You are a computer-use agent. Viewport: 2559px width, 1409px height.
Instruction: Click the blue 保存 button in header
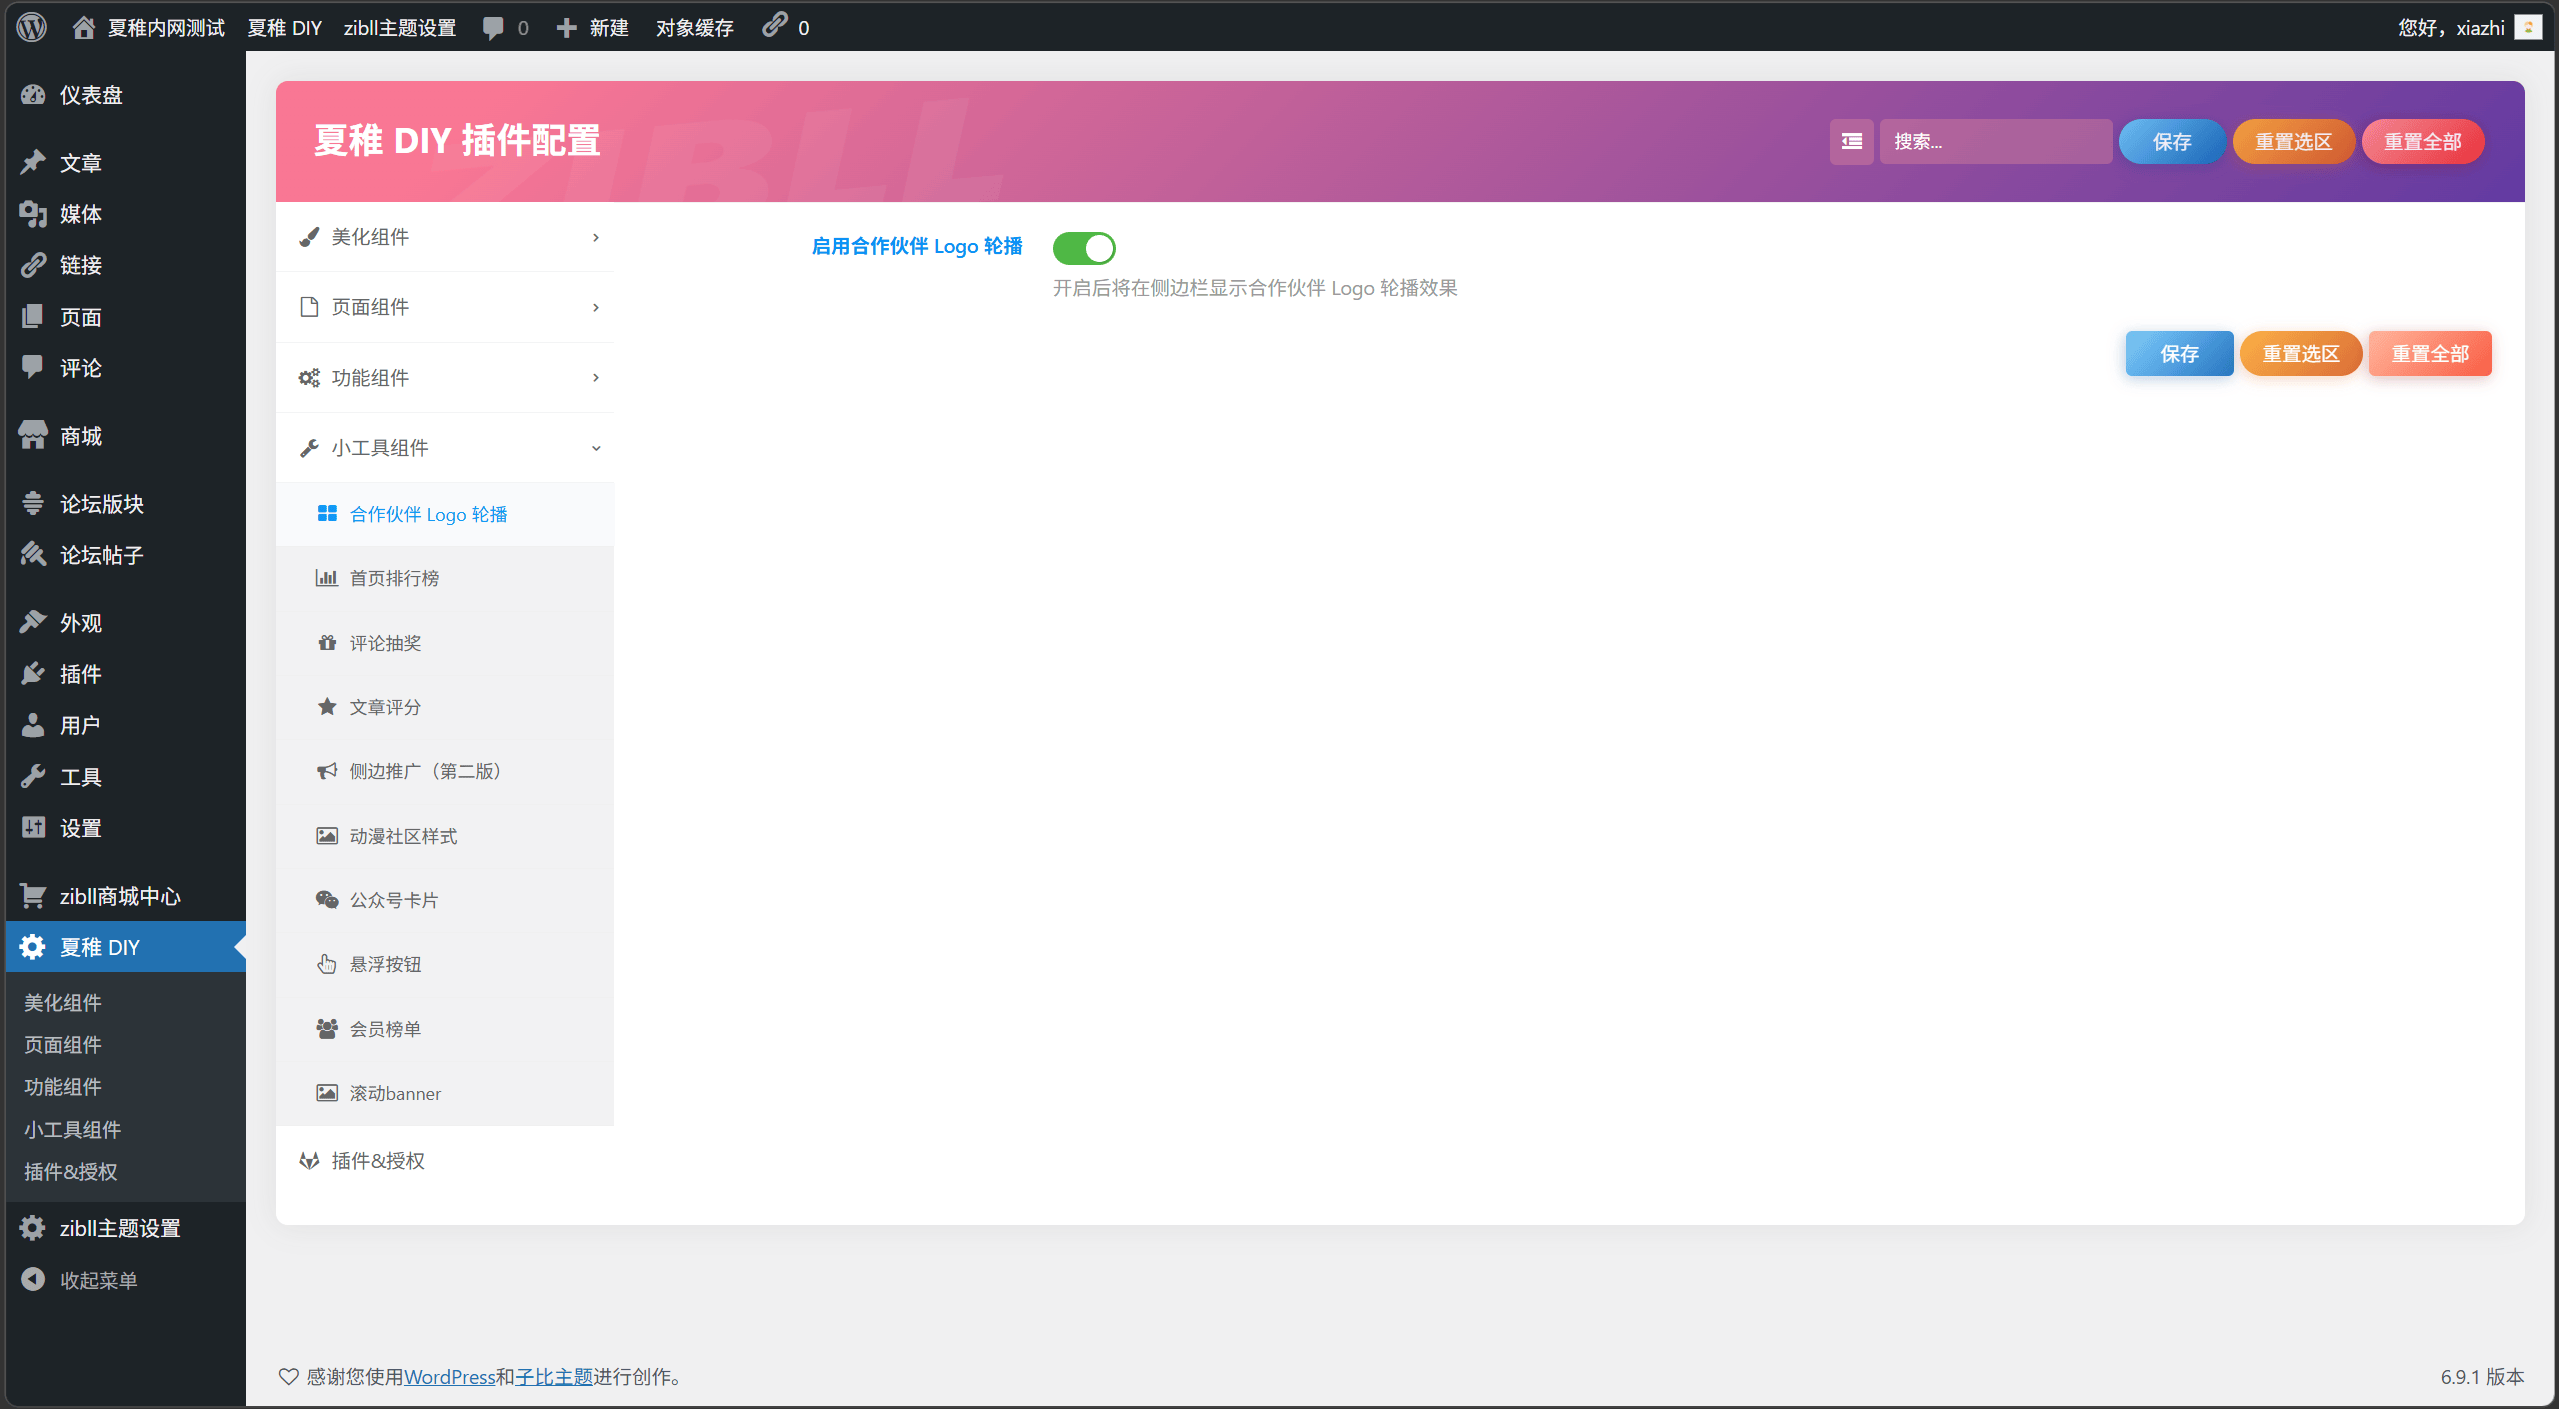click(2171, 141)
